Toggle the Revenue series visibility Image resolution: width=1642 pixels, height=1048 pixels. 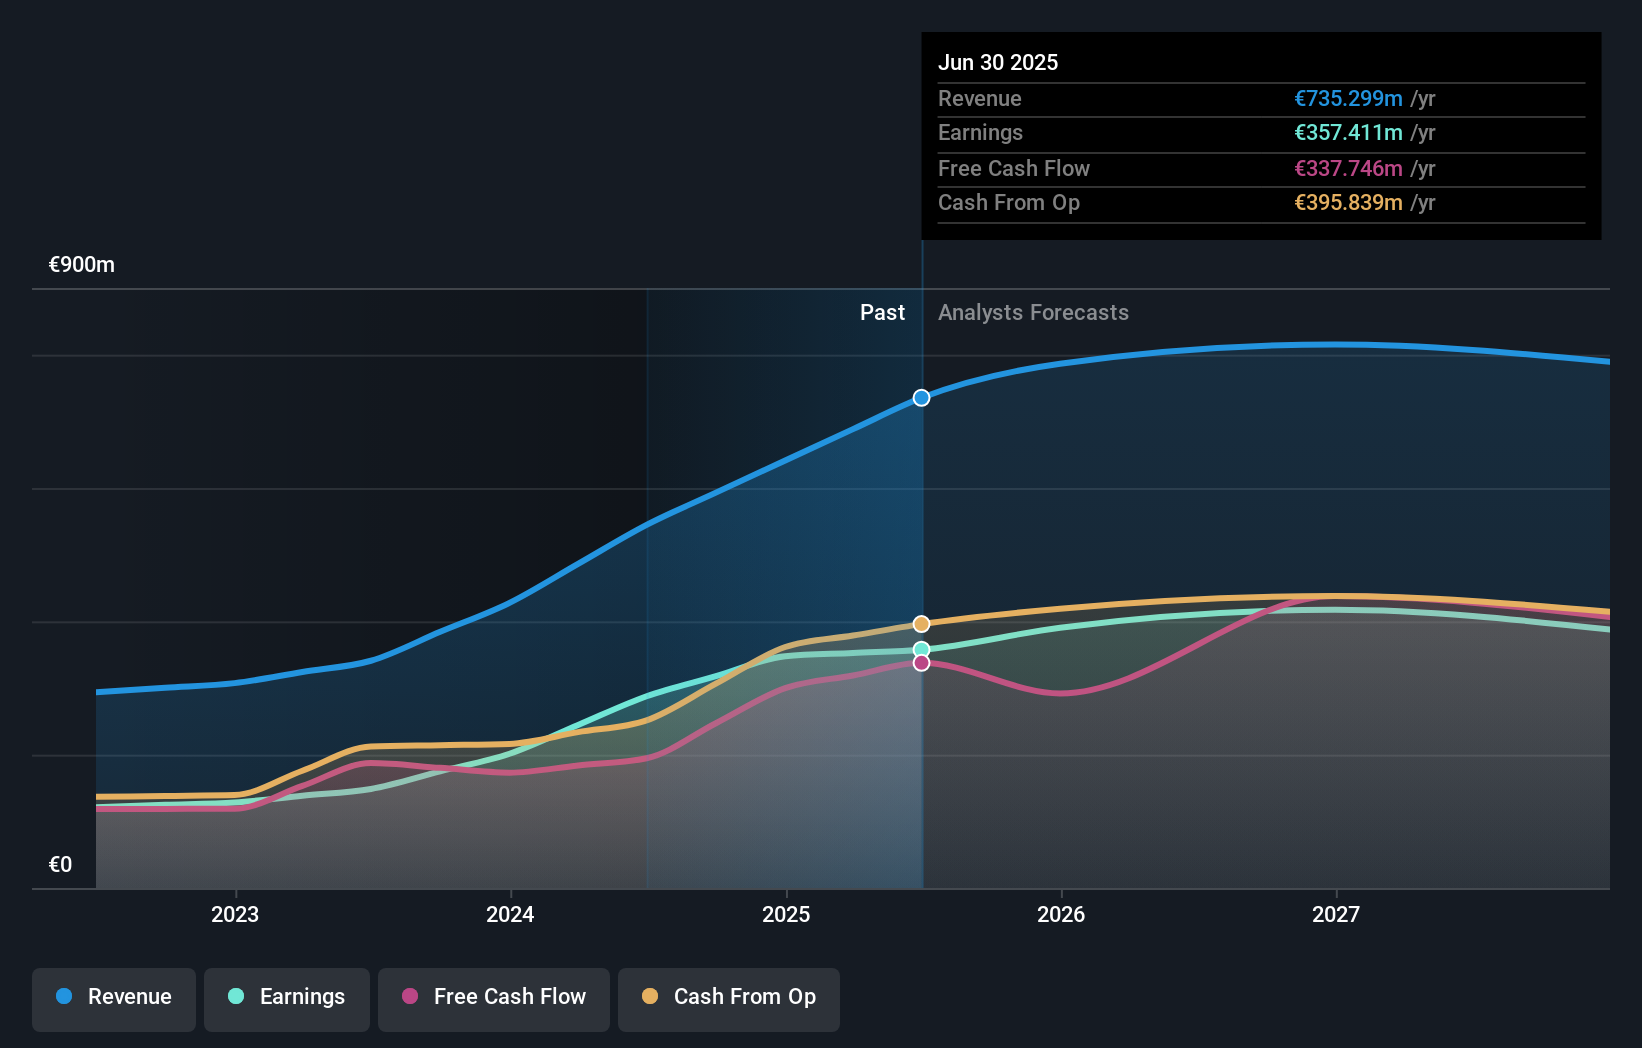113,997
